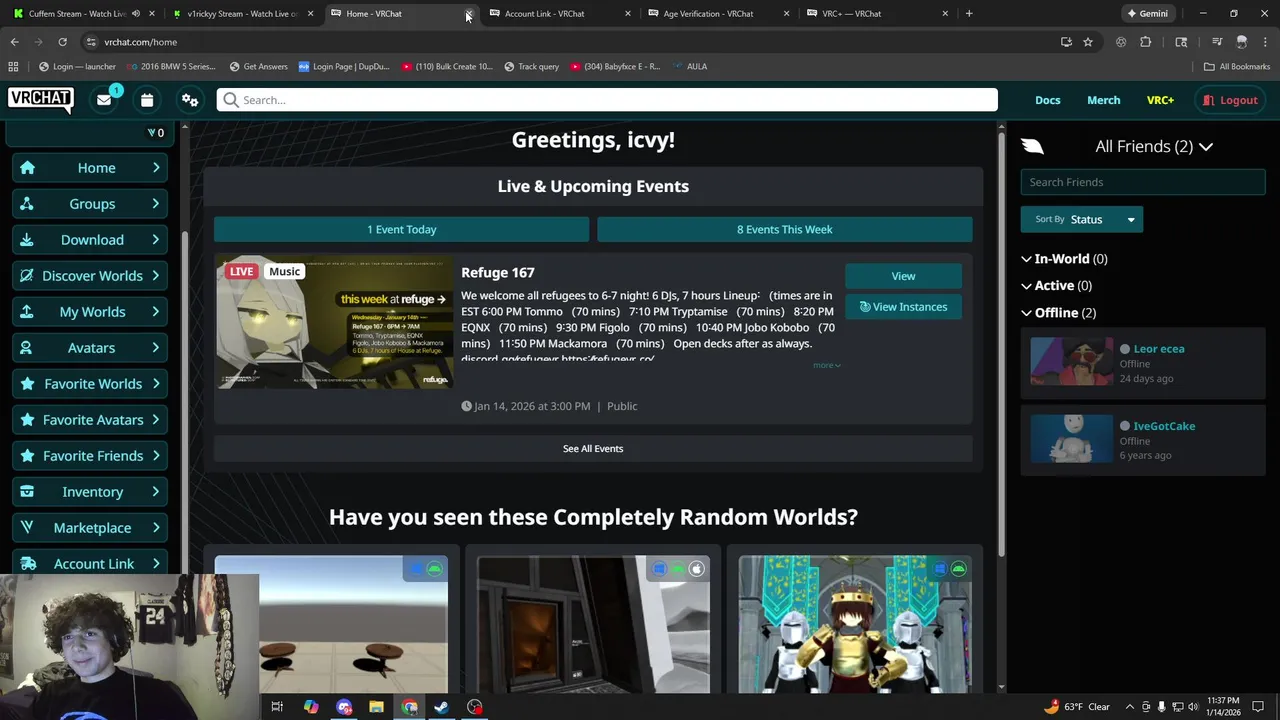Open the notifications envelope icon
The image size is (1280, 720).
click(104, 100)
